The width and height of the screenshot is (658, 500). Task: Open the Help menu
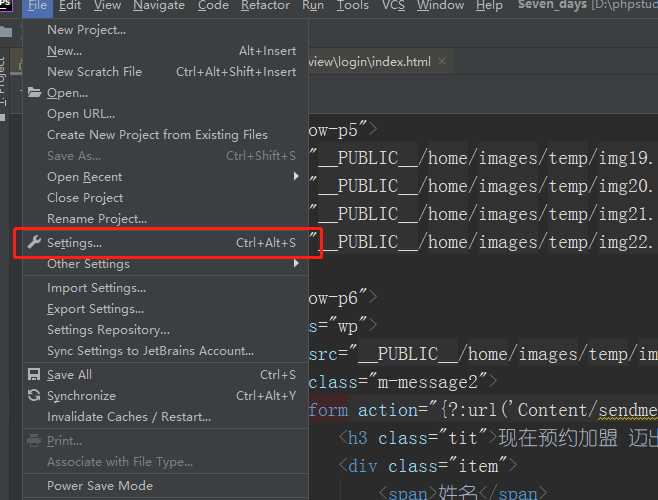click(489, 5)
